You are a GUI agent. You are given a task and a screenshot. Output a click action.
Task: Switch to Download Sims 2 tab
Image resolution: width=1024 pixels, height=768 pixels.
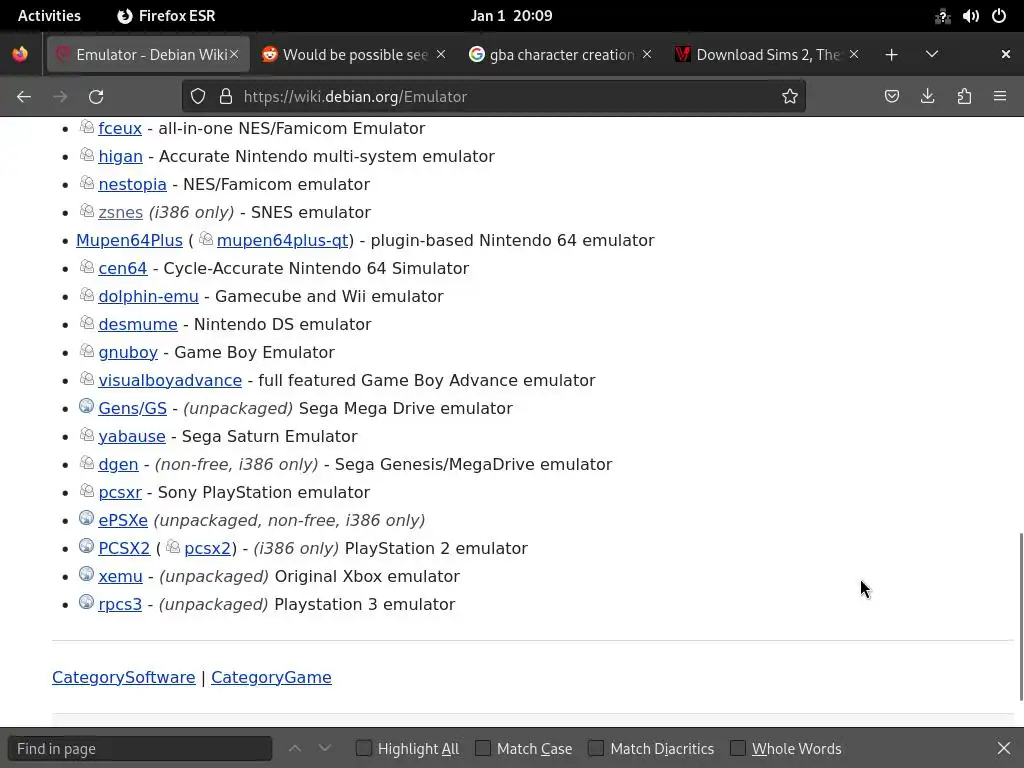768,55
